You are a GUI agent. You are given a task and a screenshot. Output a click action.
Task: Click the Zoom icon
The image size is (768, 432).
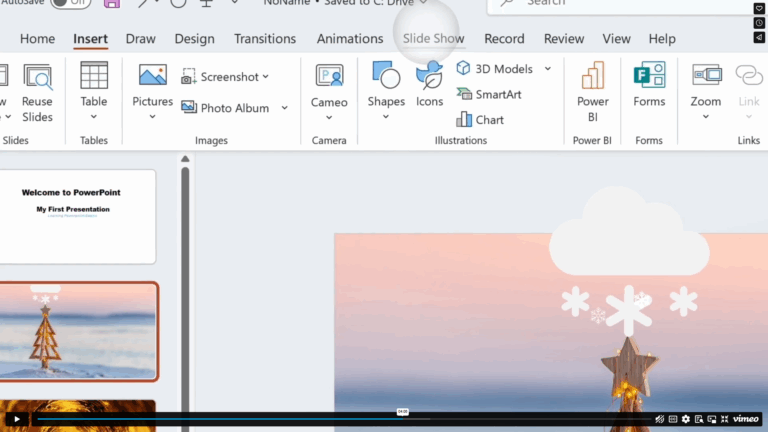[706, 75]
